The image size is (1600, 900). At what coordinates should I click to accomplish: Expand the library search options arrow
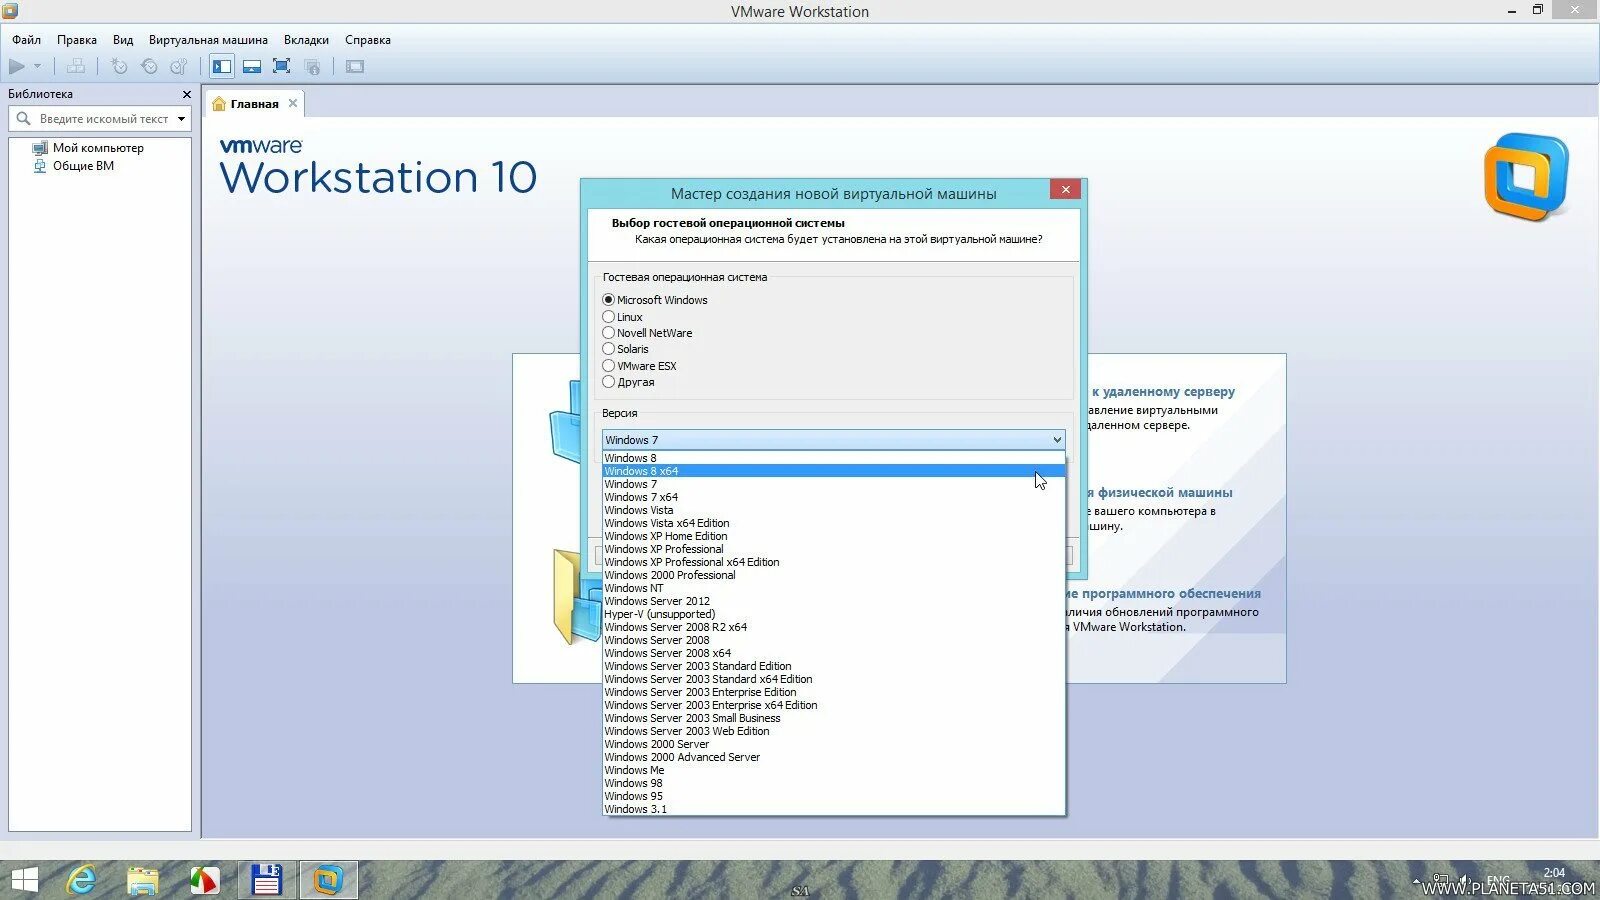point(181,119)
